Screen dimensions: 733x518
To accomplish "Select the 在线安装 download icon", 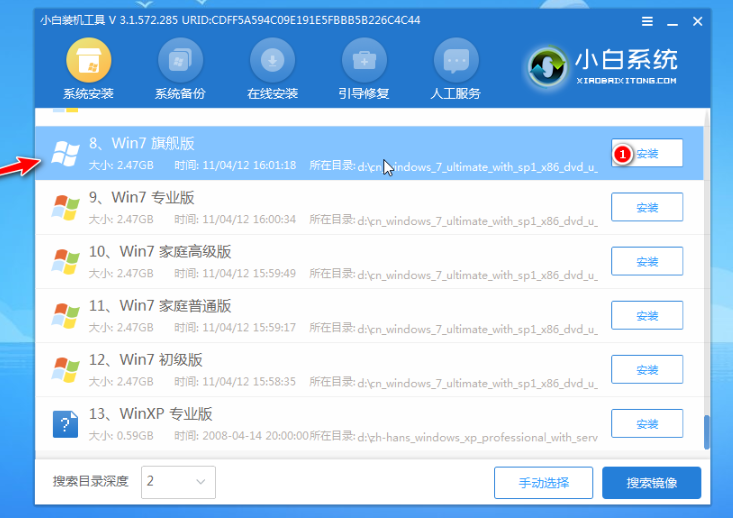I will (272, 62).
